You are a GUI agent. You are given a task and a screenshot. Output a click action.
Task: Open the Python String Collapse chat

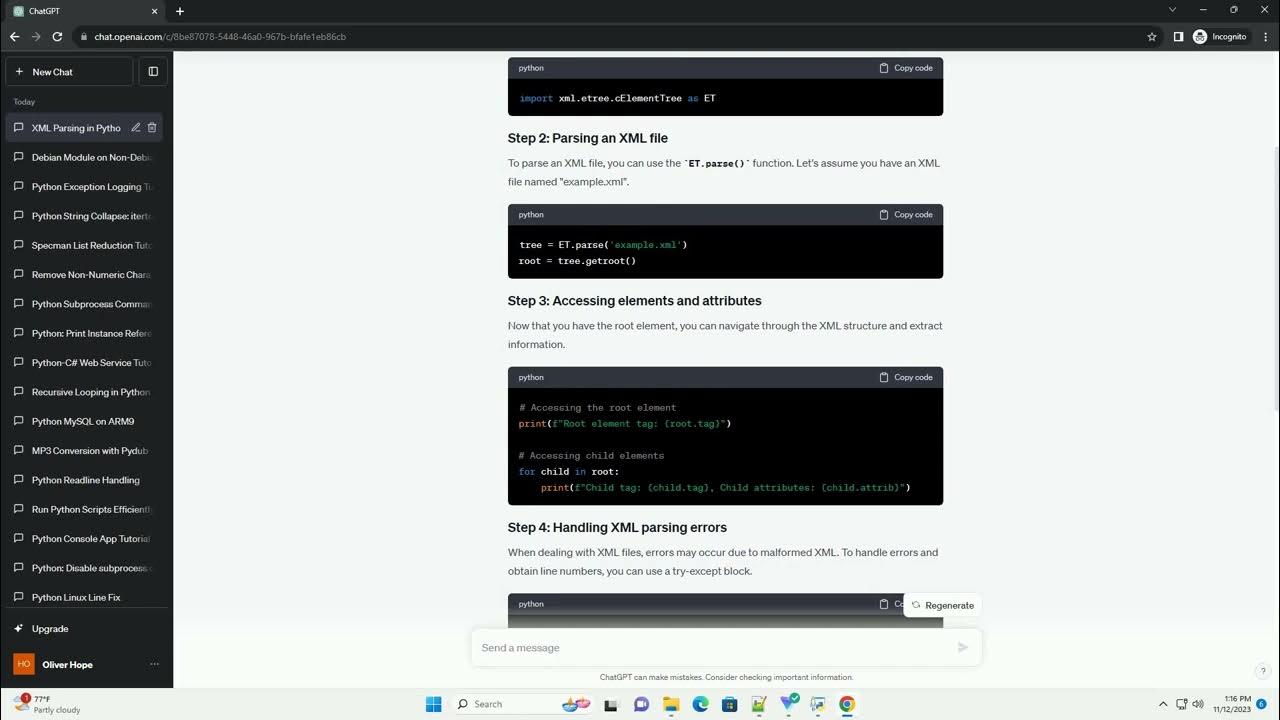click(x=84, y=216)
